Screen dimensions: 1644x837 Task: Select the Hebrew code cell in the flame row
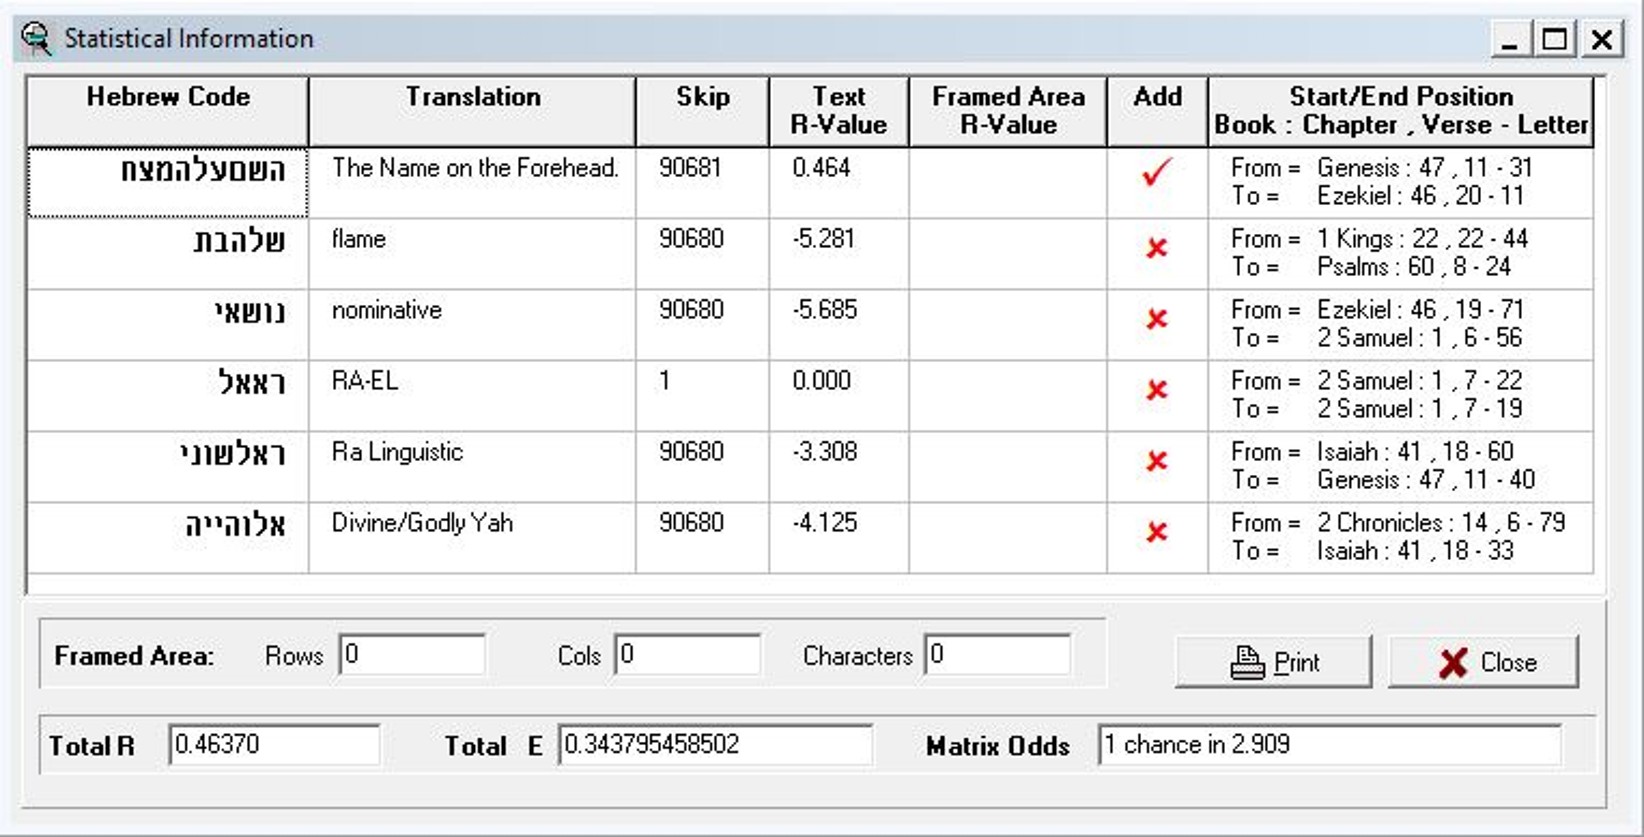pyautogui.click(x=168, y=254)
